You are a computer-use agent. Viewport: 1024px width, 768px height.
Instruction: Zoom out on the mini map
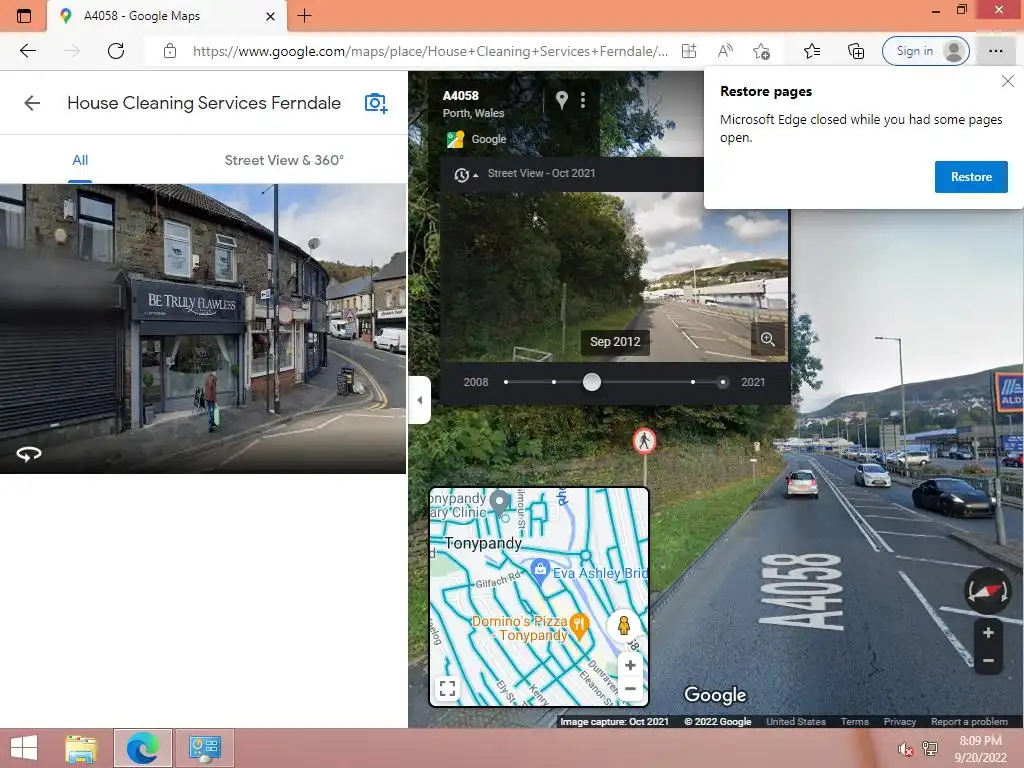[x=630, y=688]
